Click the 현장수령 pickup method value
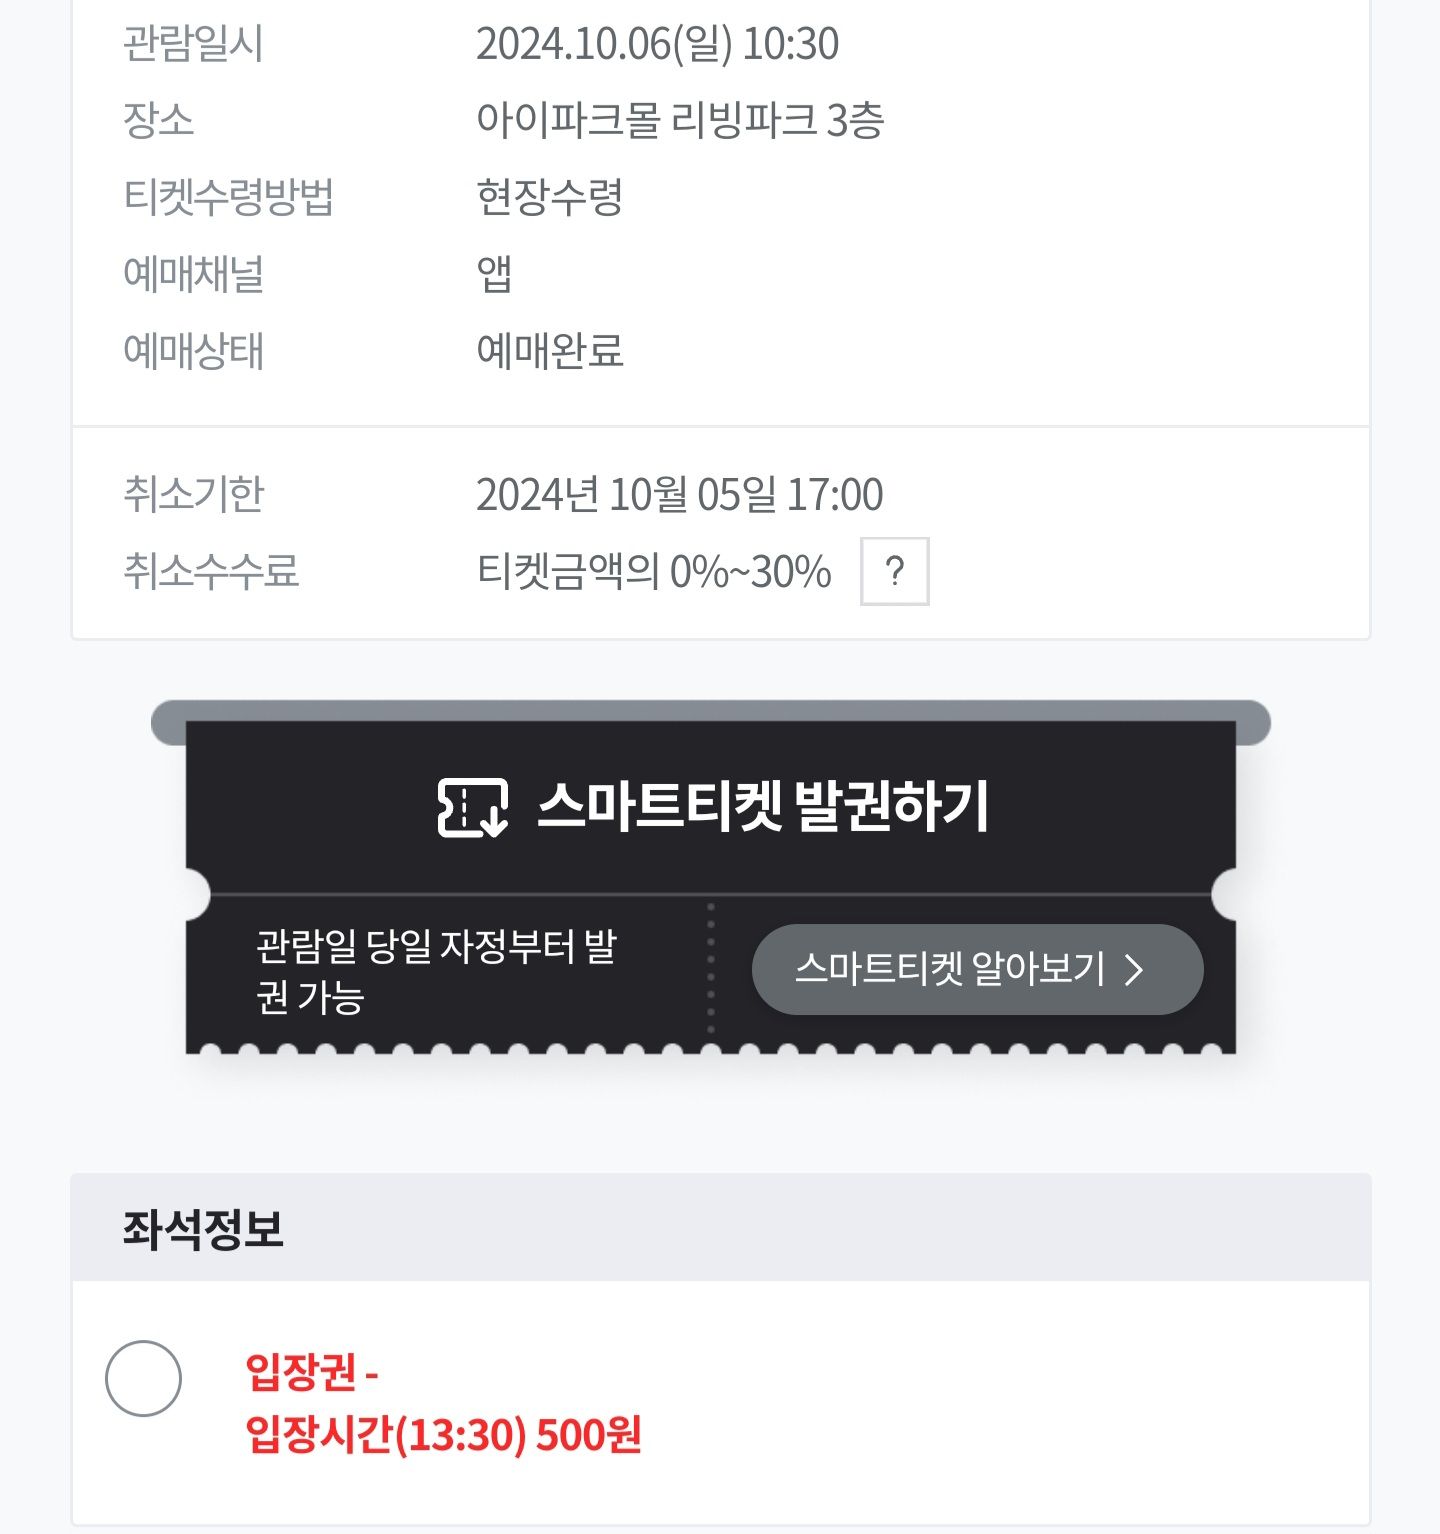 [549, 197]
